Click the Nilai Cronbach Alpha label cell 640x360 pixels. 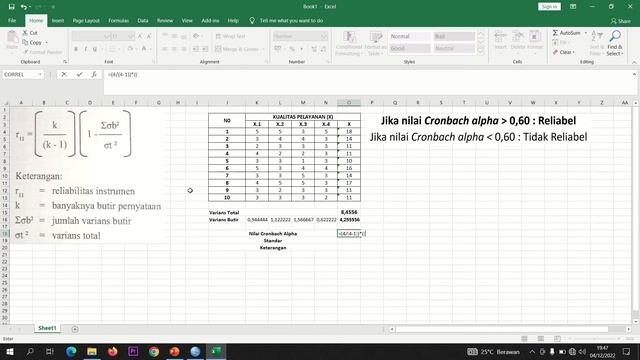[273, 234]
